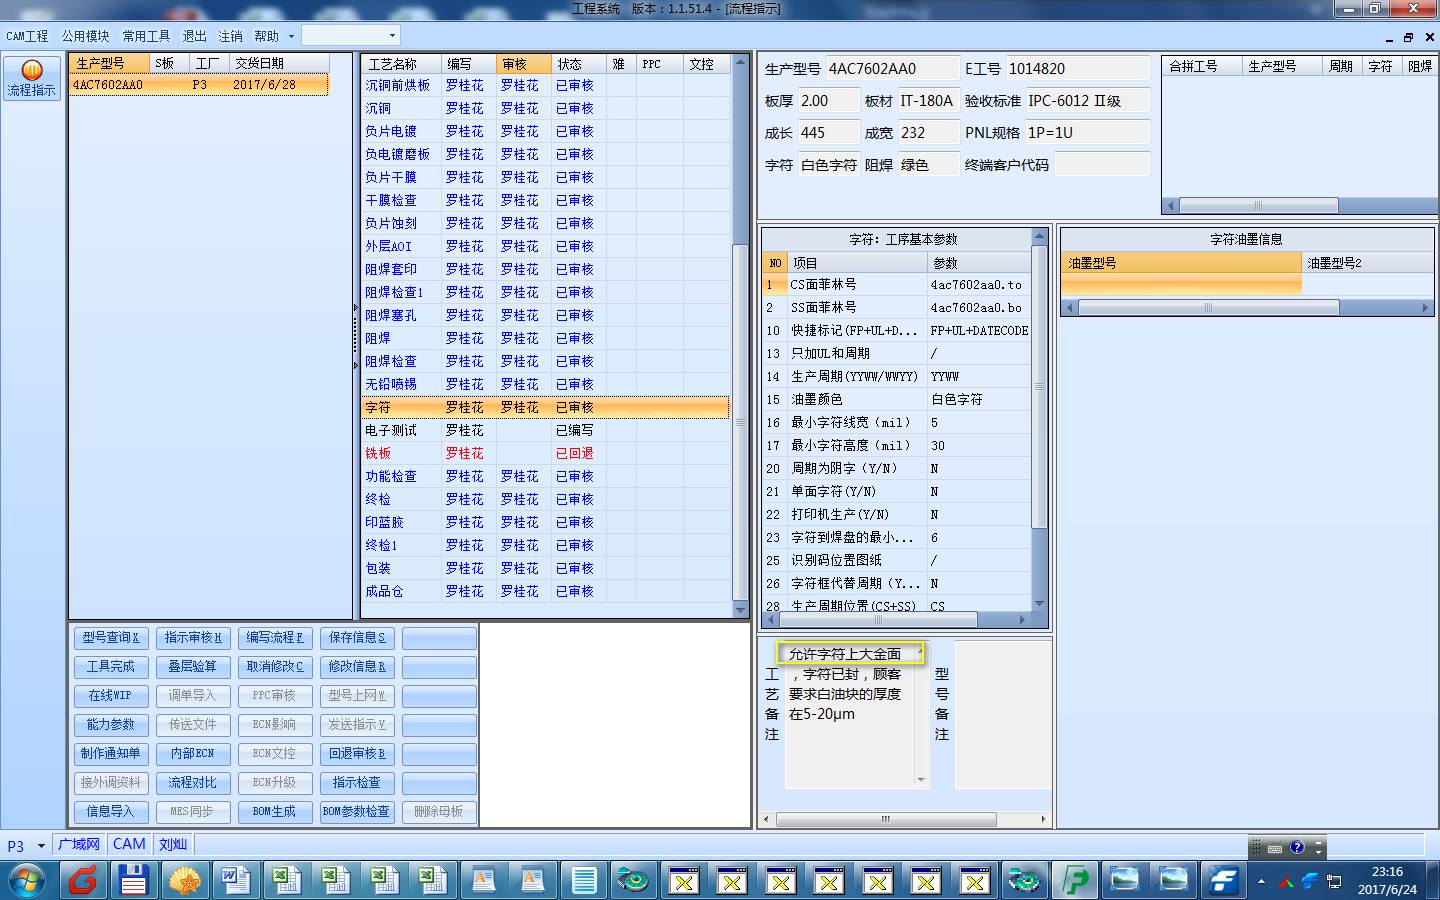Open the blue lined-page app in taskbar
This screenshot has height=900, width=1440.
click(x=584, y=881)
